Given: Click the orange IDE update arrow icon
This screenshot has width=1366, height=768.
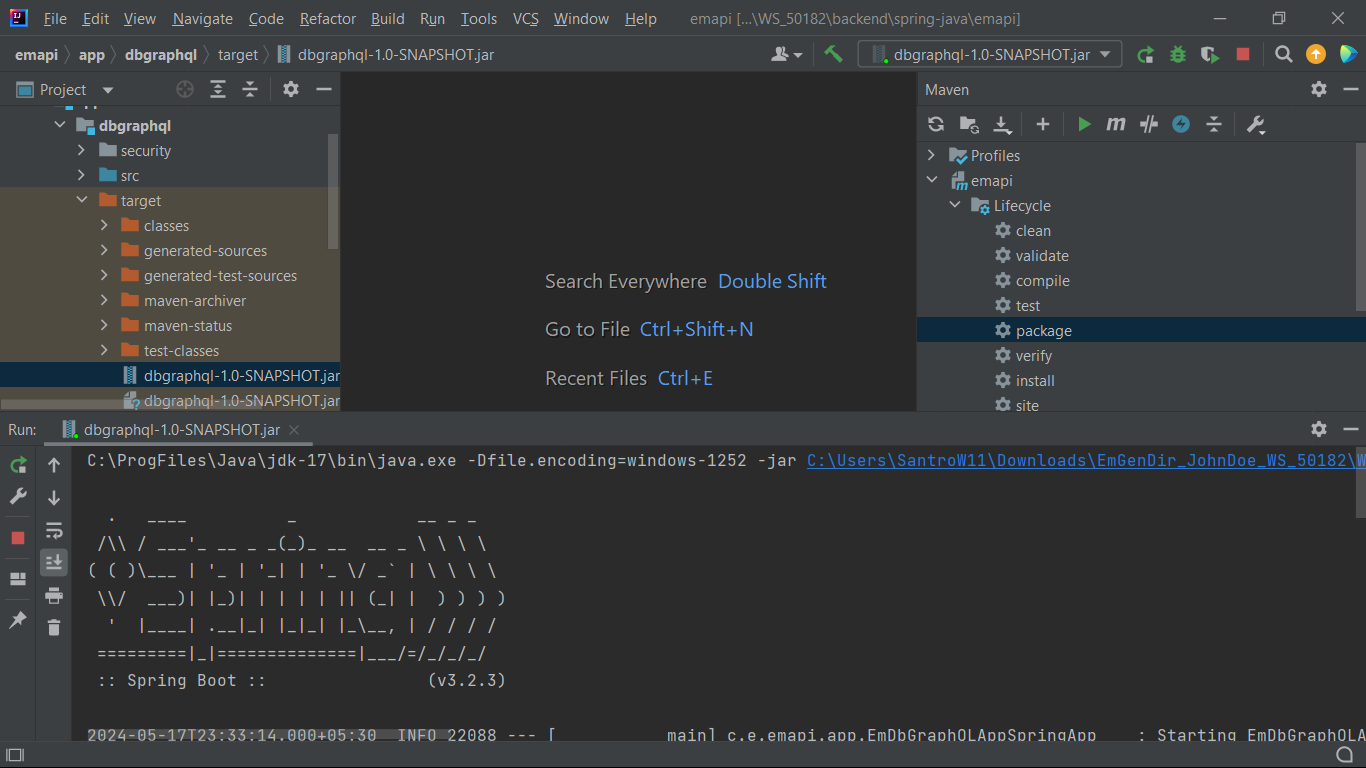Looking at the screenshot, I should pyautogui.click(x=1316, y=55).
